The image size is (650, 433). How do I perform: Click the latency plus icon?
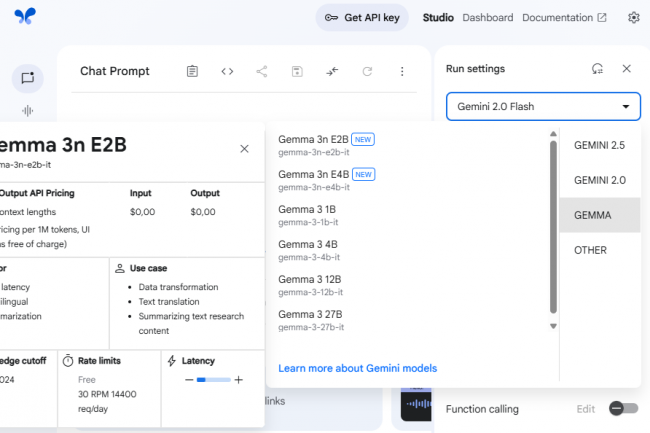[238, 380]
